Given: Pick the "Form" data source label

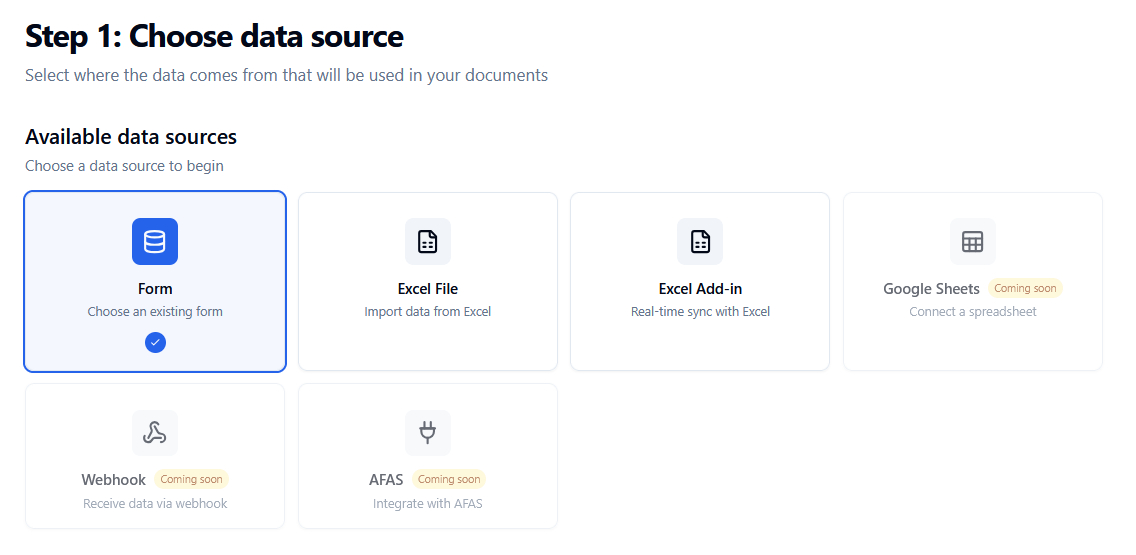Looking at the screenshot, I should tap(155, 289).
